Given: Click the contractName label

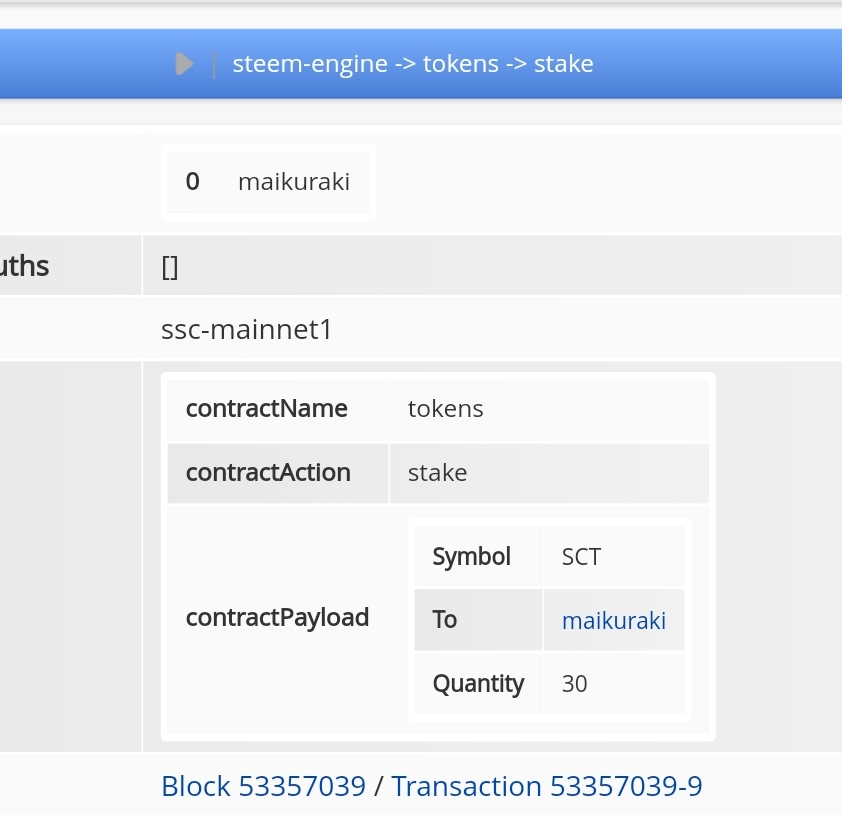Looking at the screenshot, I should 266,409.
